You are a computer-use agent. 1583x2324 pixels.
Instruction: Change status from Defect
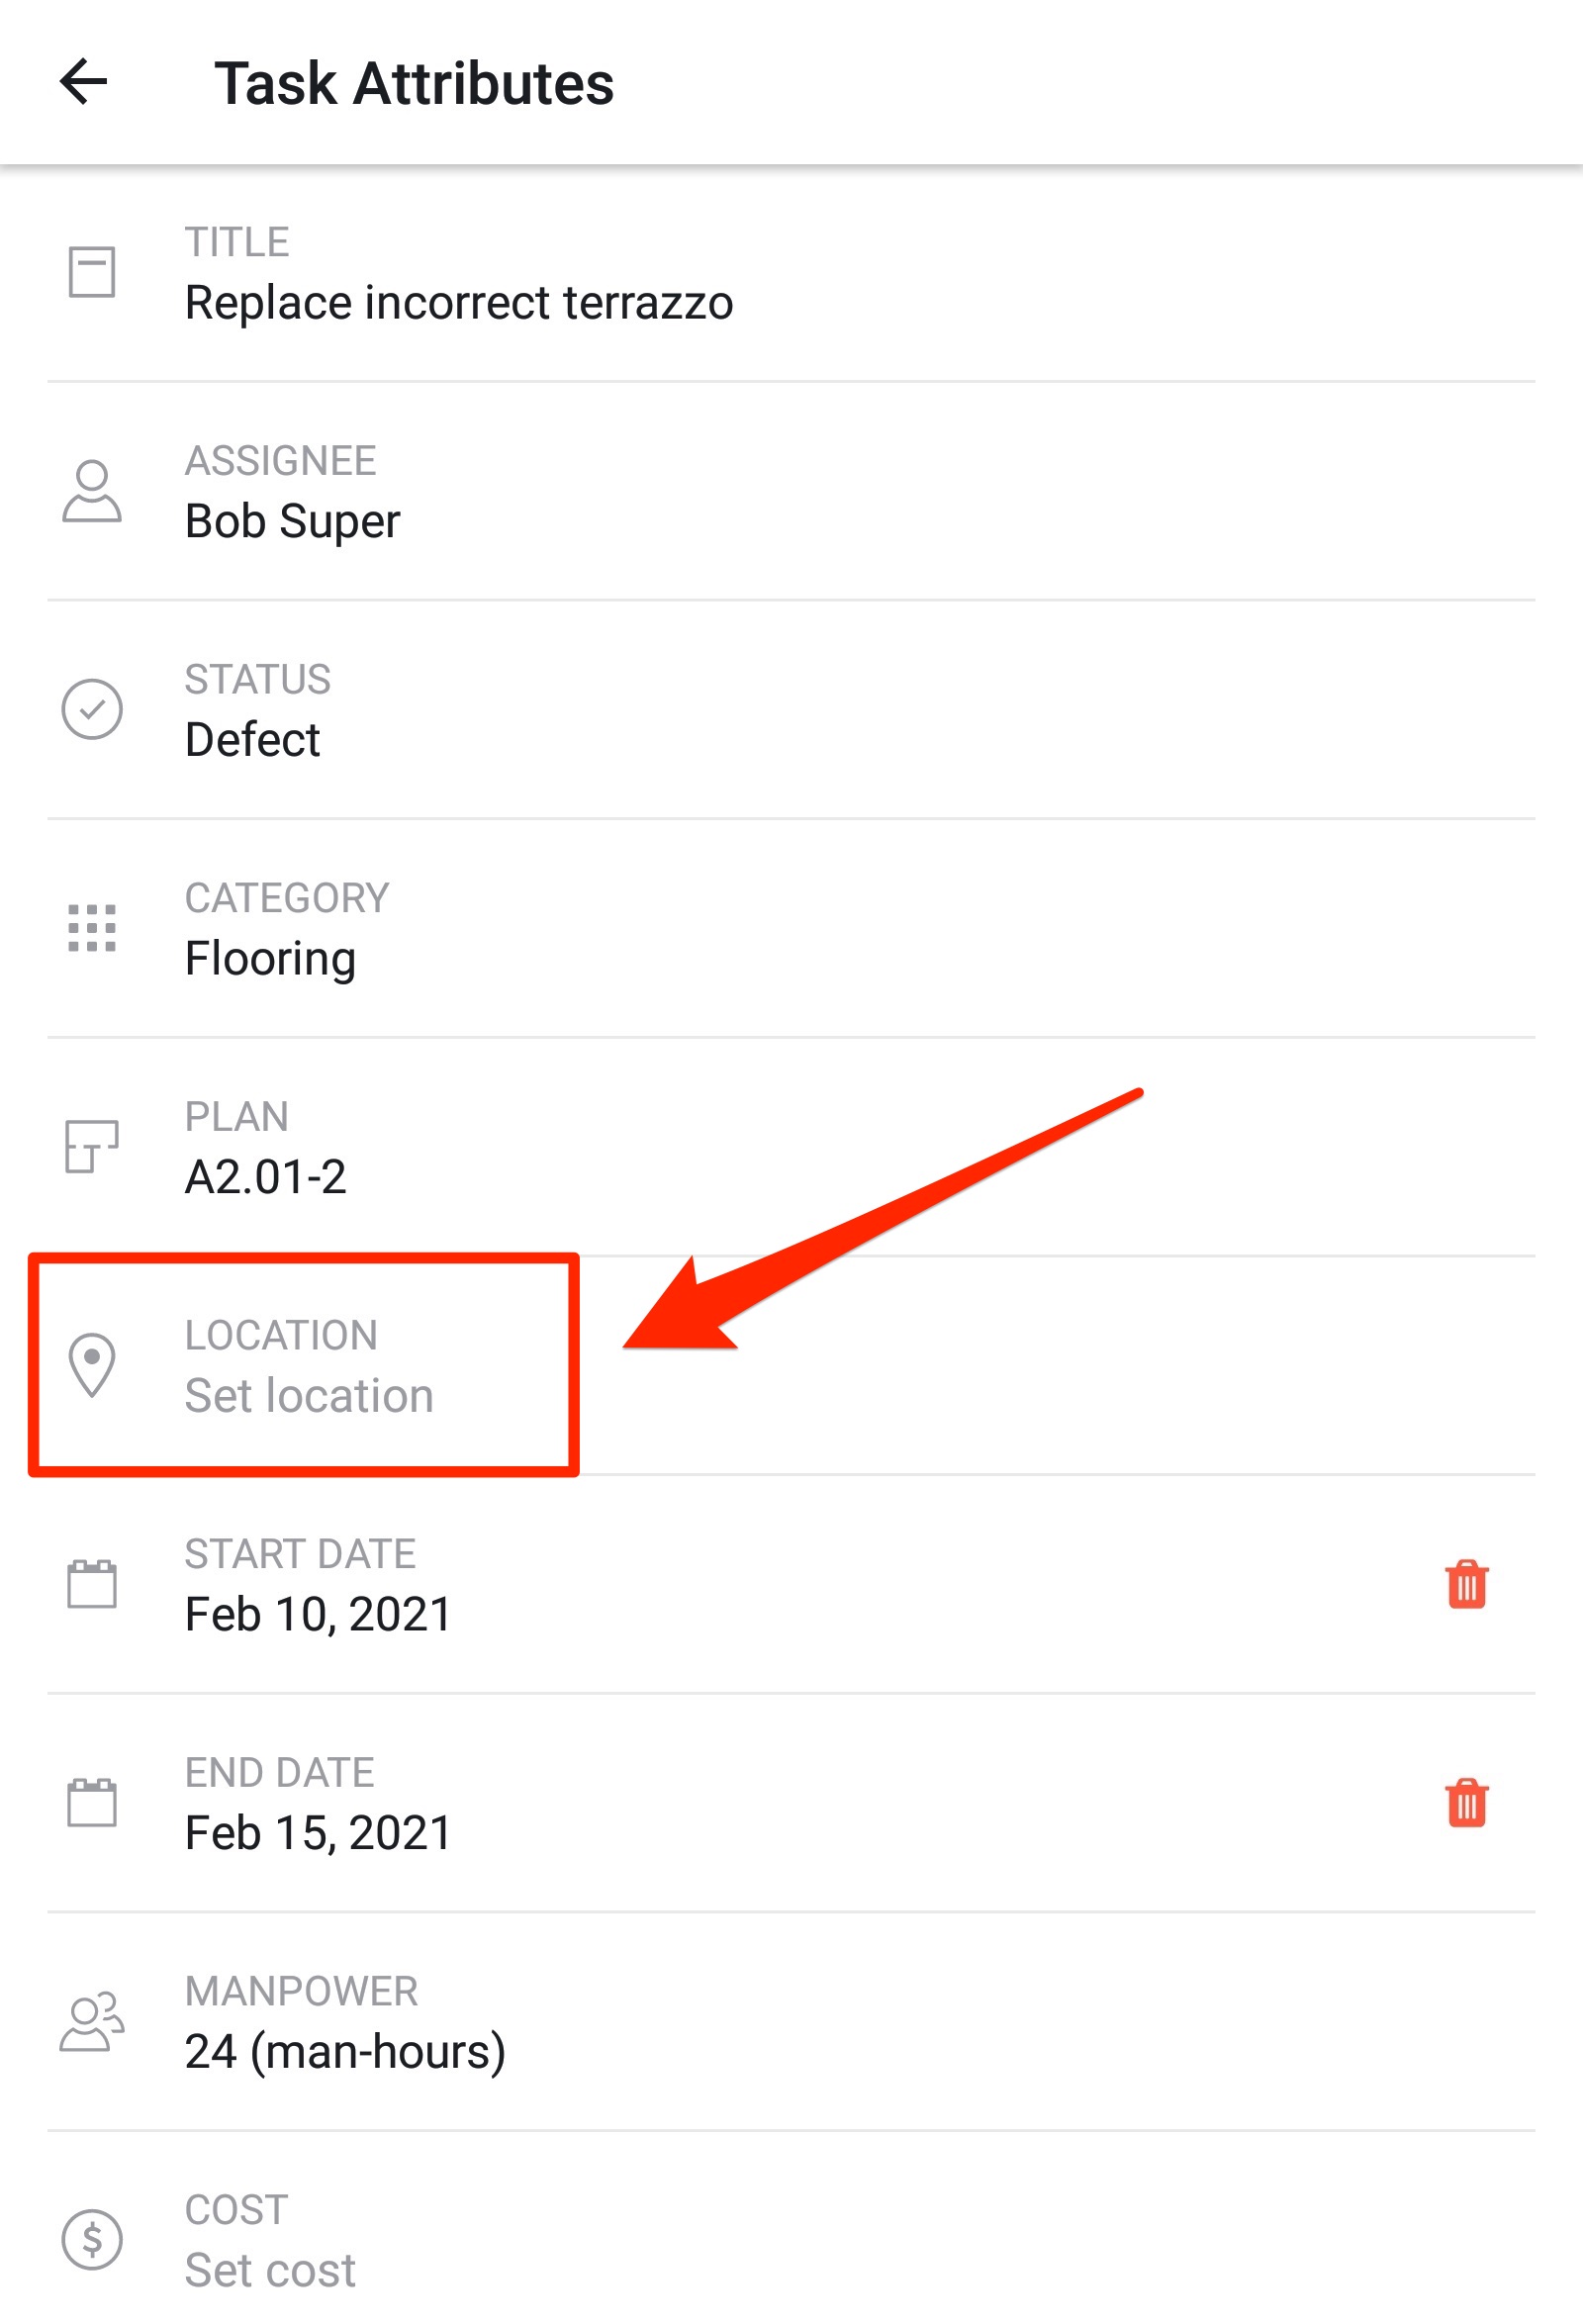coord(791,709)
